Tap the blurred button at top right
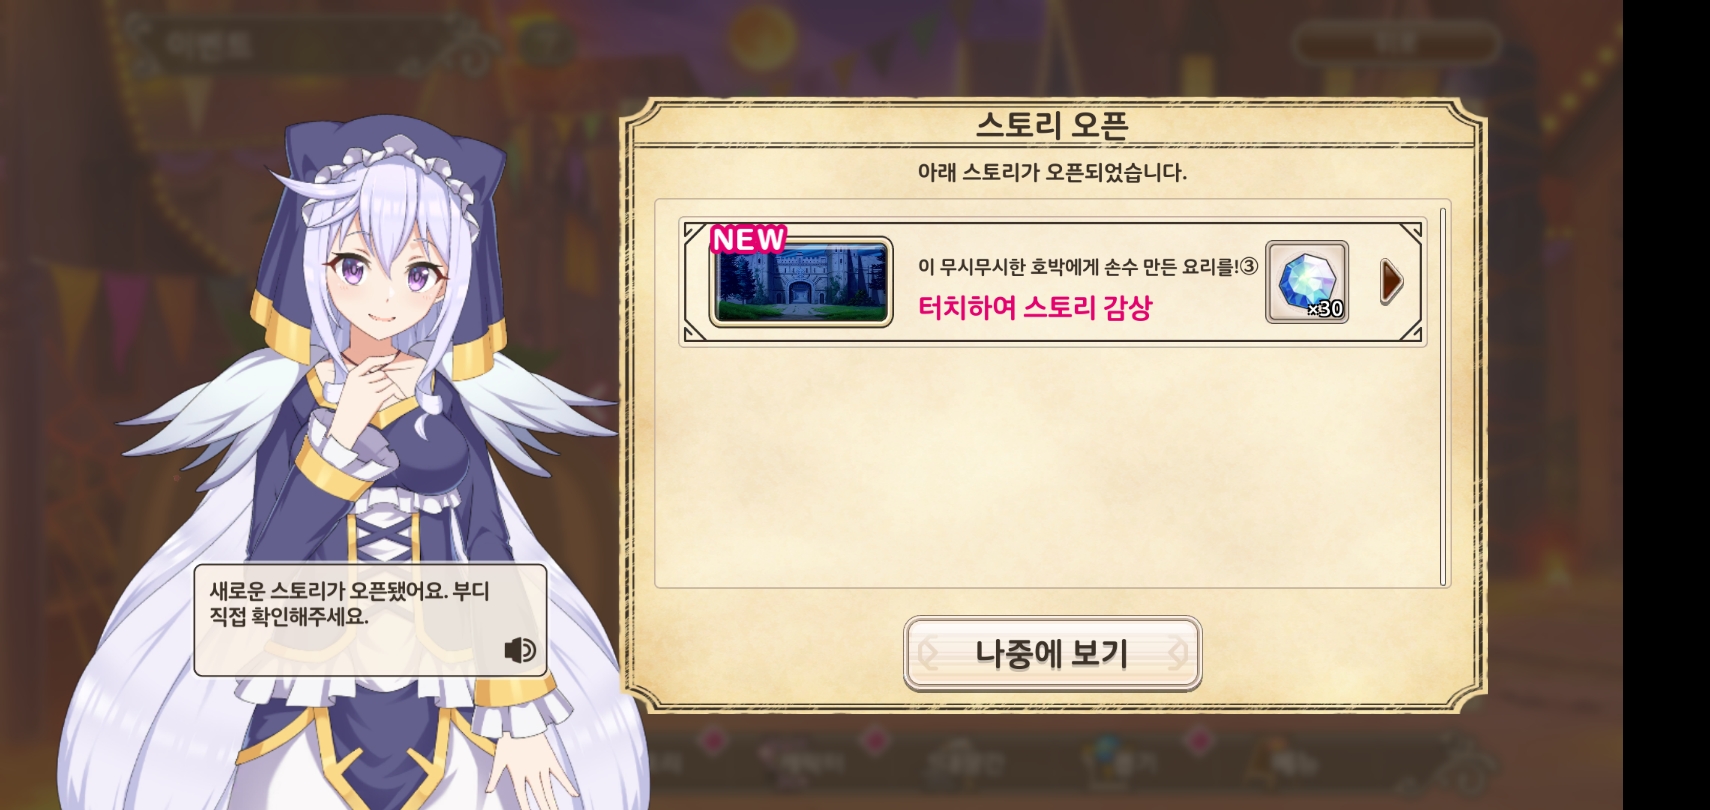This screenshot has width=1710, height=810. click(1396, 44)
